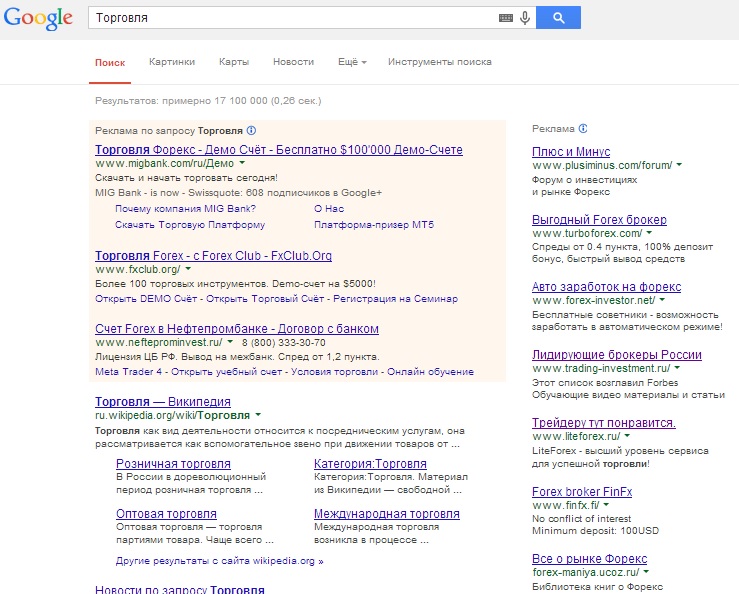Open 'Платформа-призер MT5' sitelink
Image resolution: width=739 pixels, height=594 pixels.
click(x=374, y=224)
